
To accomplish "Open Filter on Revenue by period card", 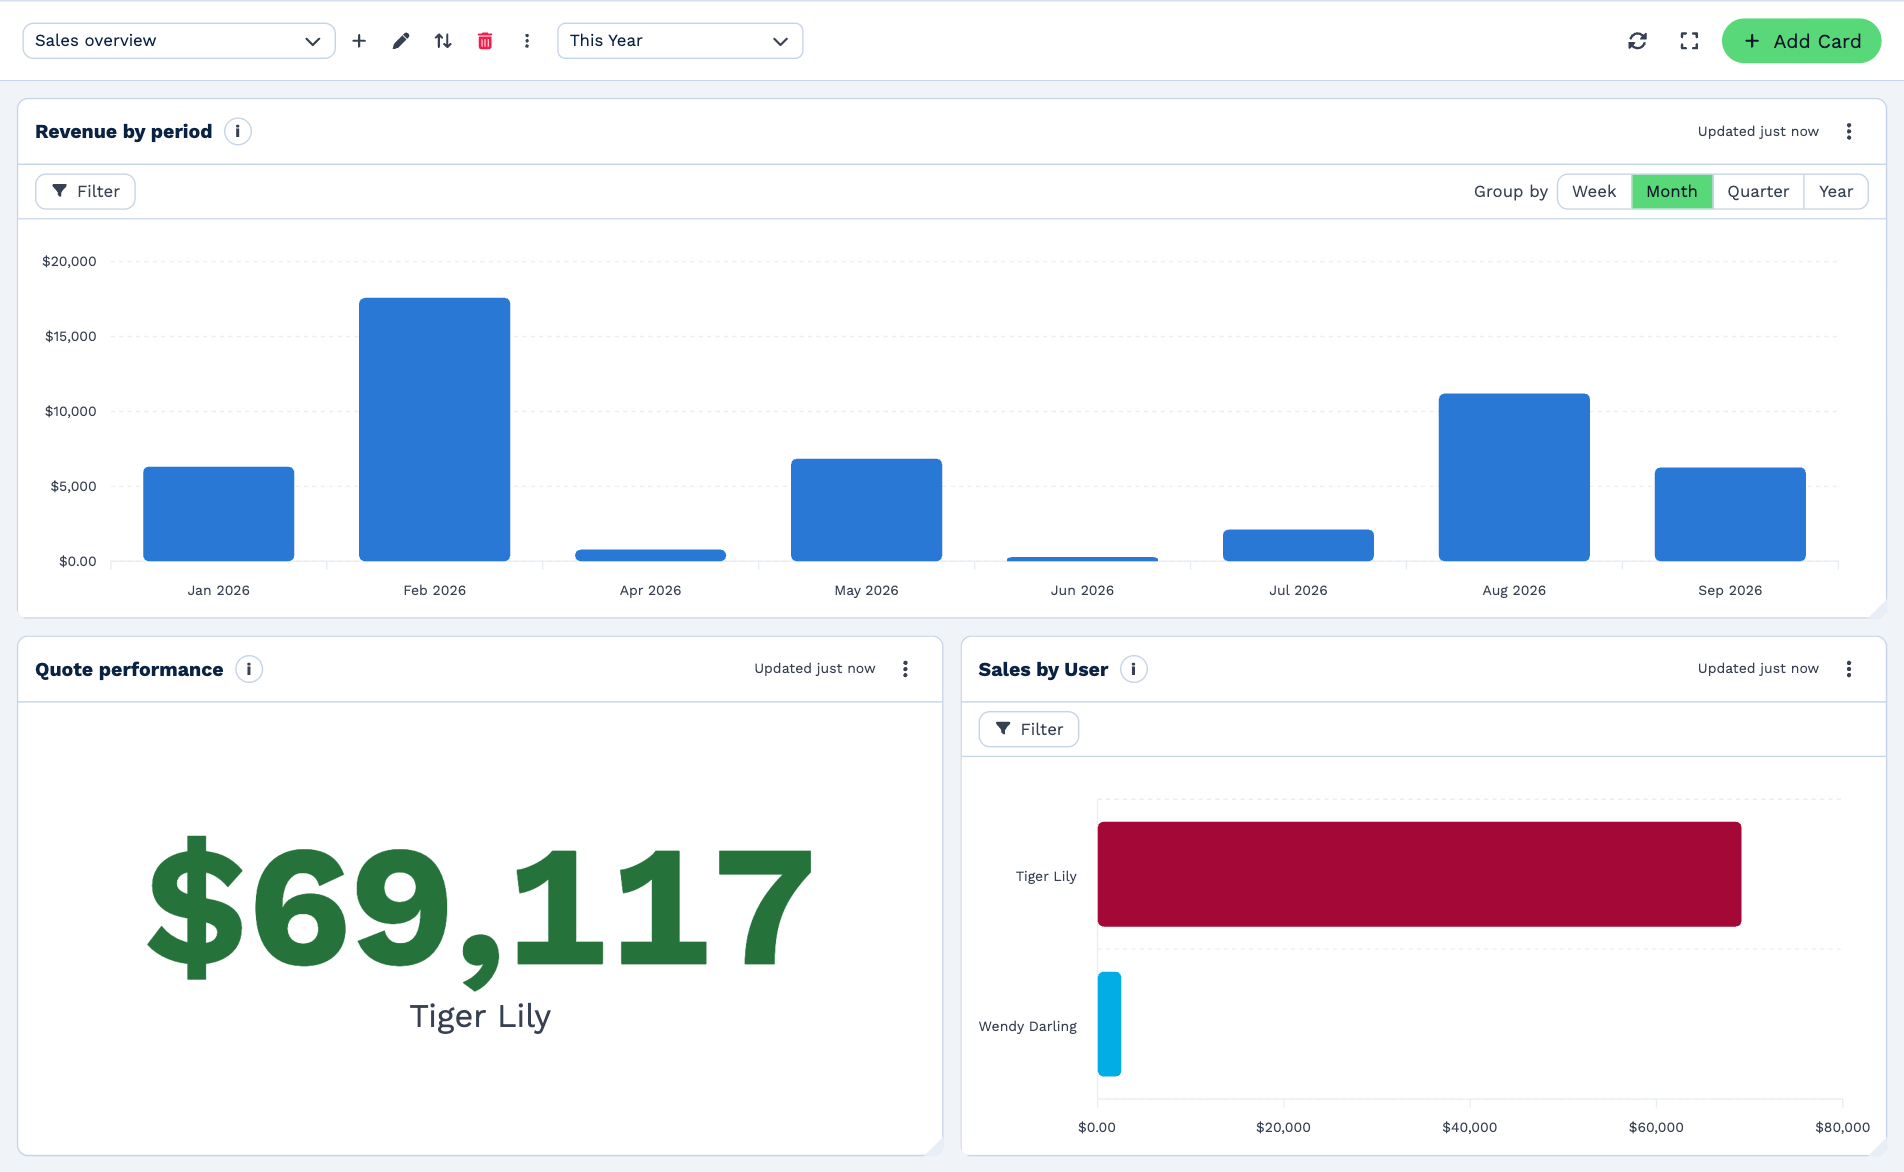I will pos(85,191).
